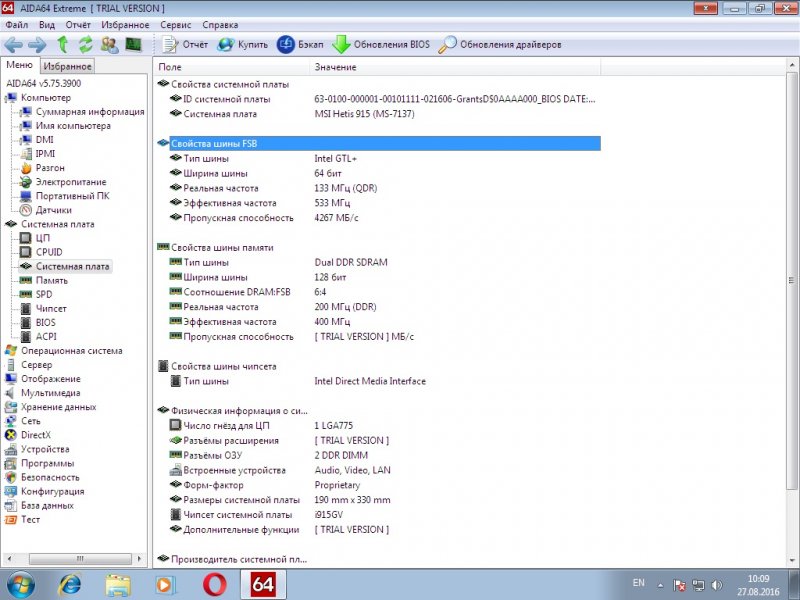Expand the Хранение данных tree node
Viewport: 800px width, 600px height.
pos(58,407)
